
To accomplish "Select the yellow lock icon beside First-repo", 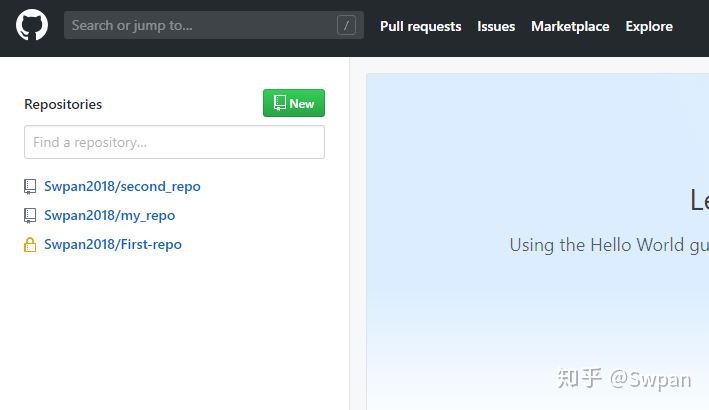I will point(30,245).
